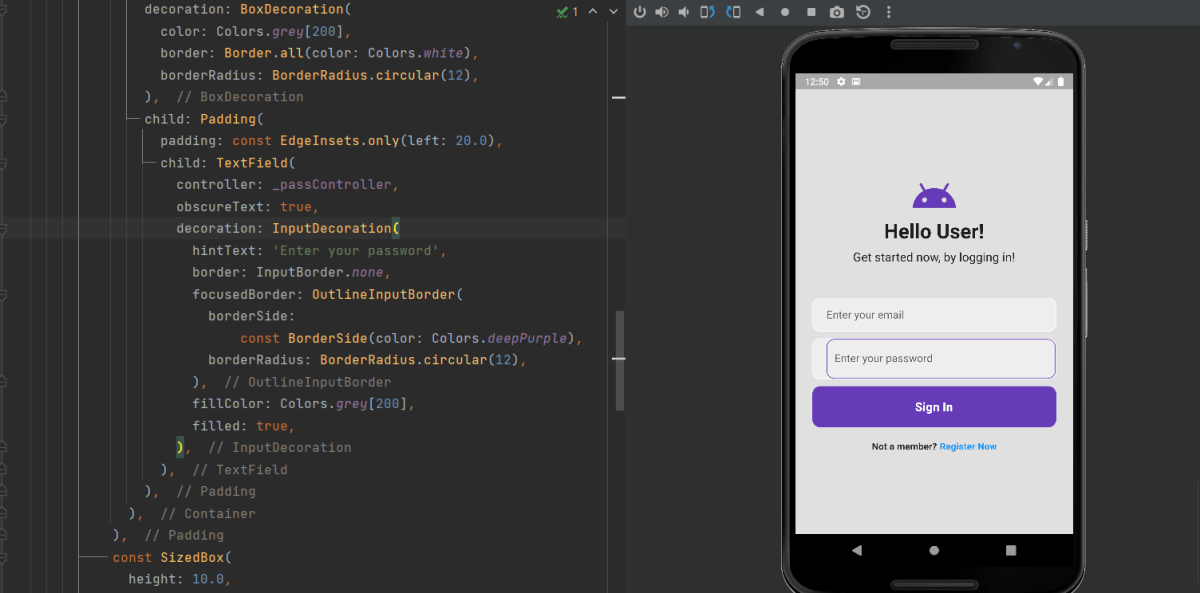Click 'filled: true' line in code
The width and height of the screenshot is (1200, 593).
[x=244, y=426]
